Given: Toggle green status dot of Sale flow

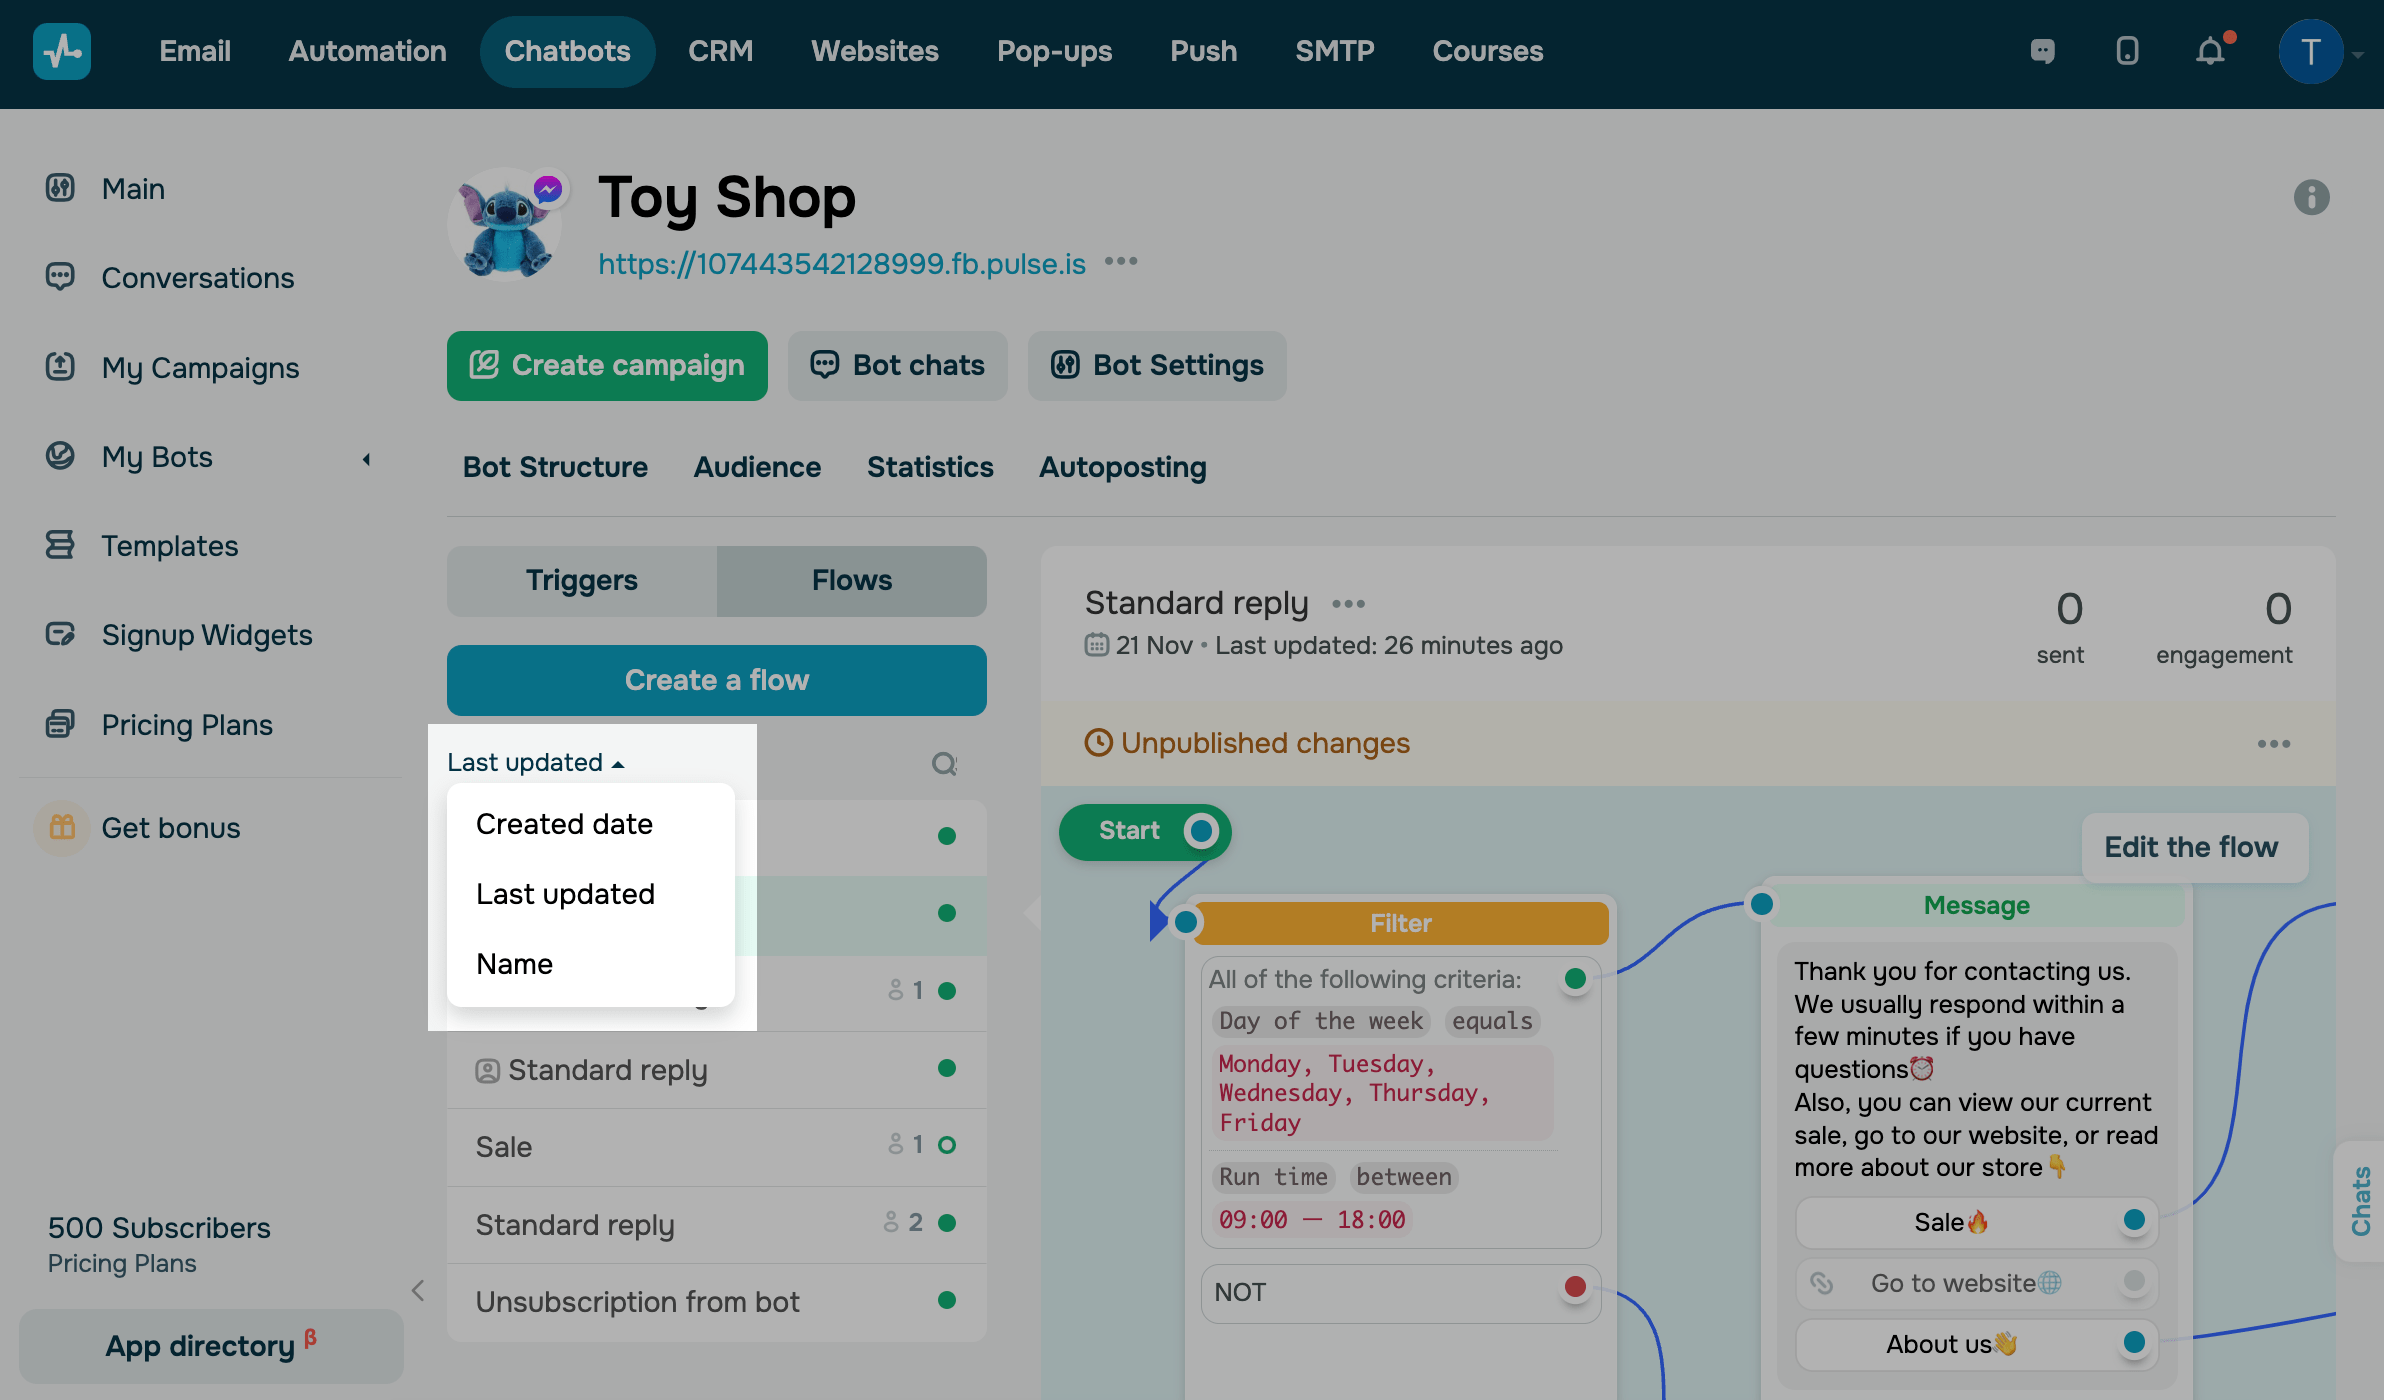Looking at the screenshot, I should 947,1145.
